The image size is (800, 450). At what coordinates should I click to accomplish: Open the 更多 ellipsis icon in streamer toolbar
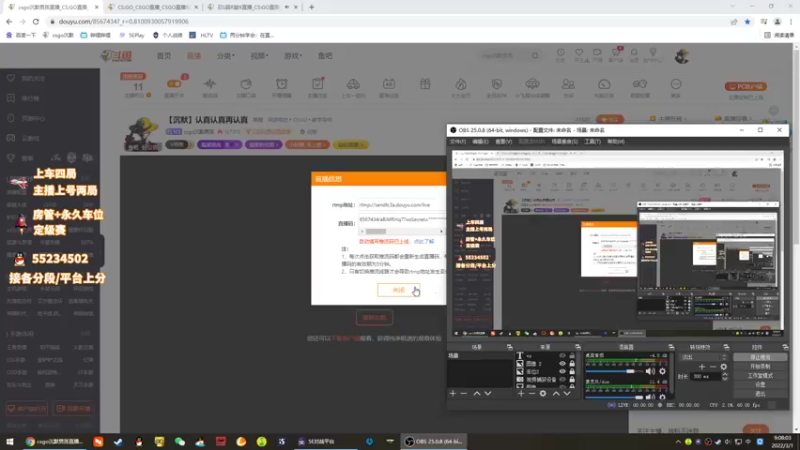pos(676,84)
